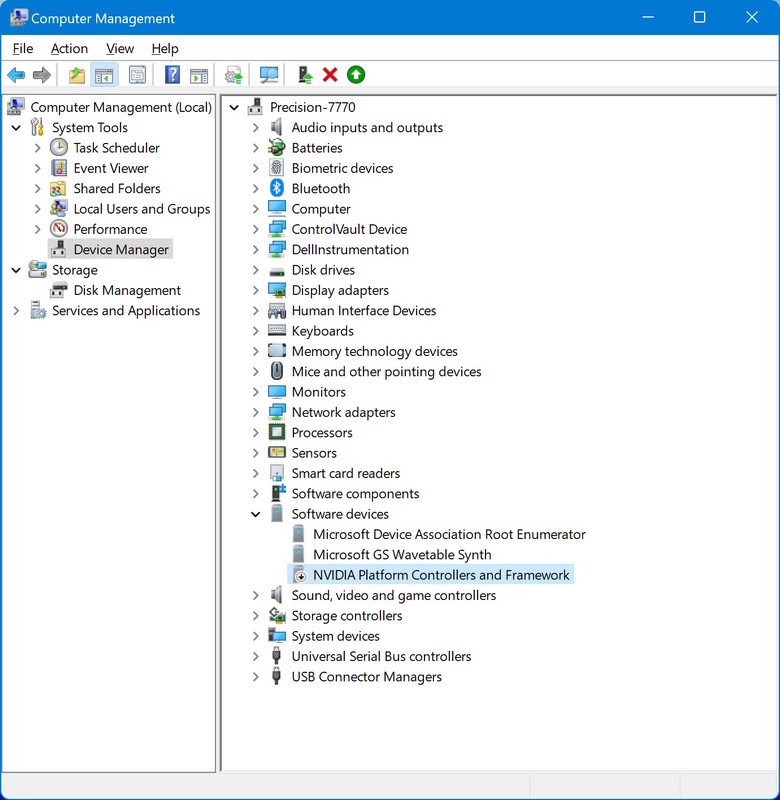Viewport: 780px width, 800px height.
Task: Open the Action menu
Action: tap(69, 48)
